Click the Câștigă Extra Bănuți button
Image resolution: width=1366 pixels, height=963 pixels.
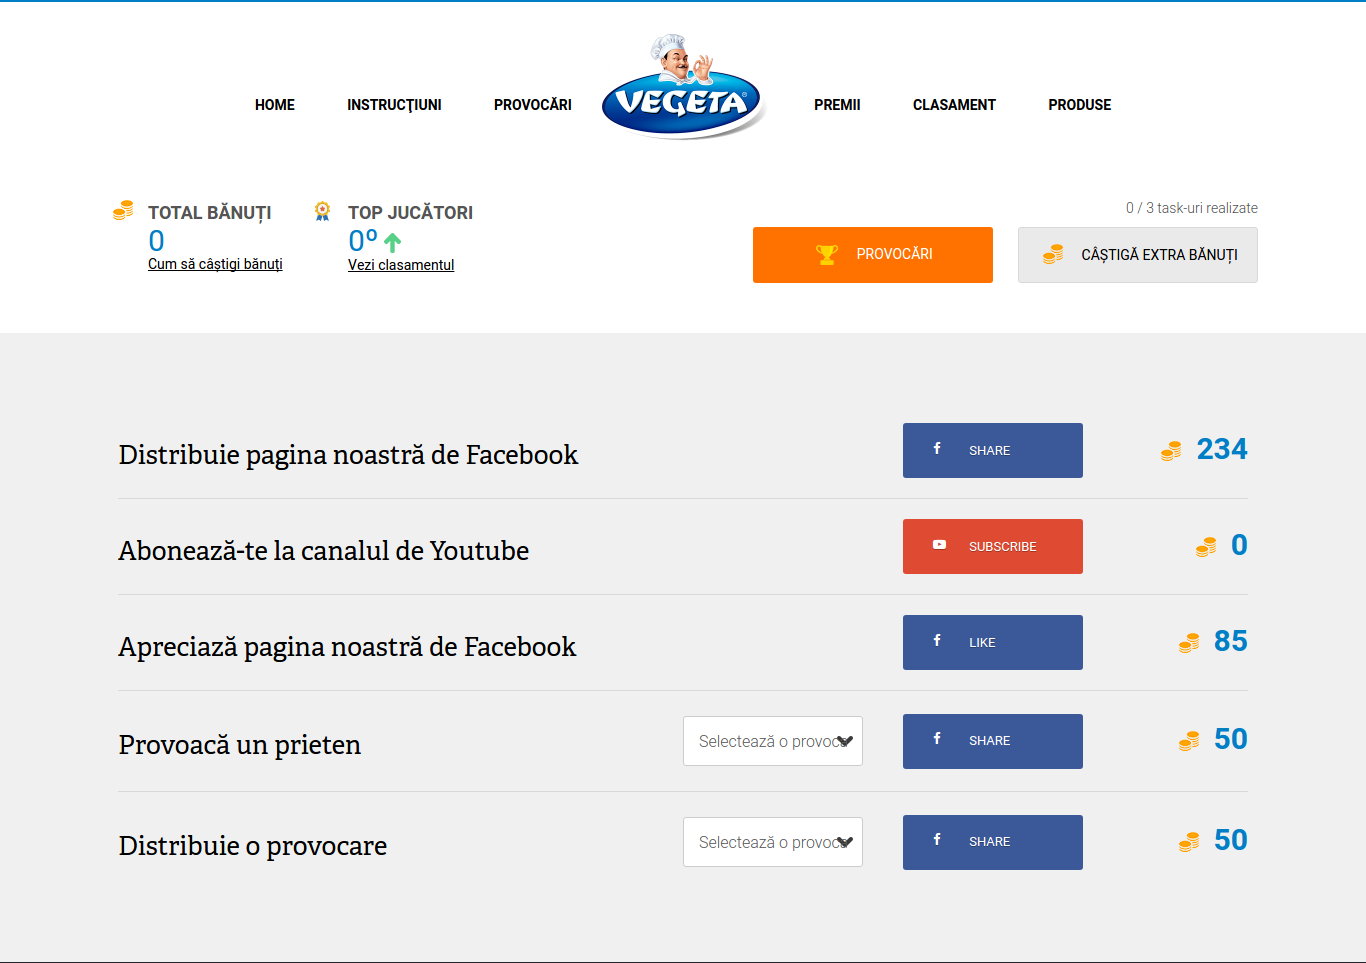1138,255
